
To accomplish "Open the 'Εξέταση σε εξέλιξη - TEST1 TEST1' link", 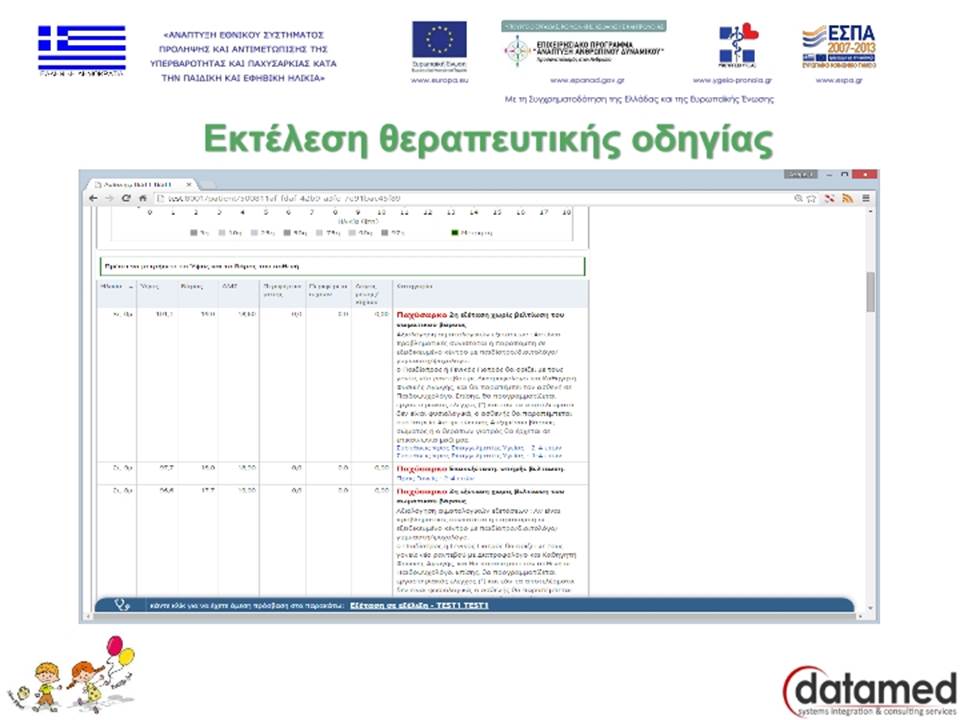I will (419, 606).
